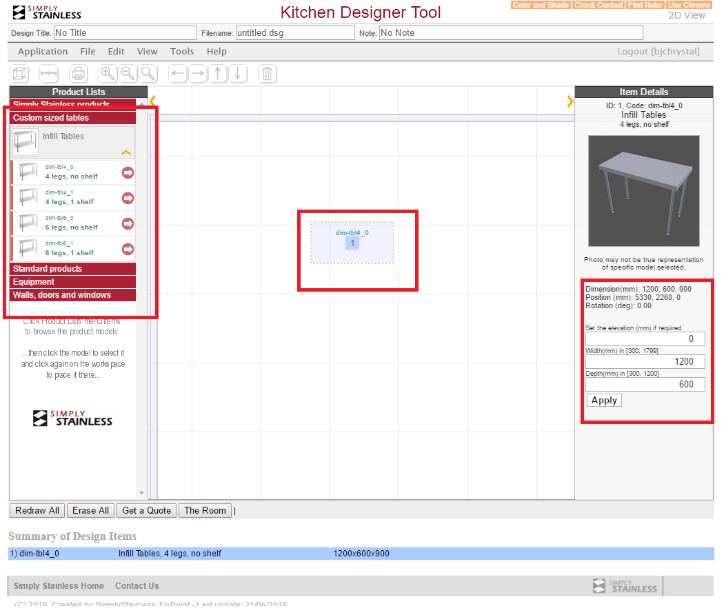Click the Get a Quote button
Image resolution: width=721 pixels, height=608 pixels.
[x=147, y=510]
